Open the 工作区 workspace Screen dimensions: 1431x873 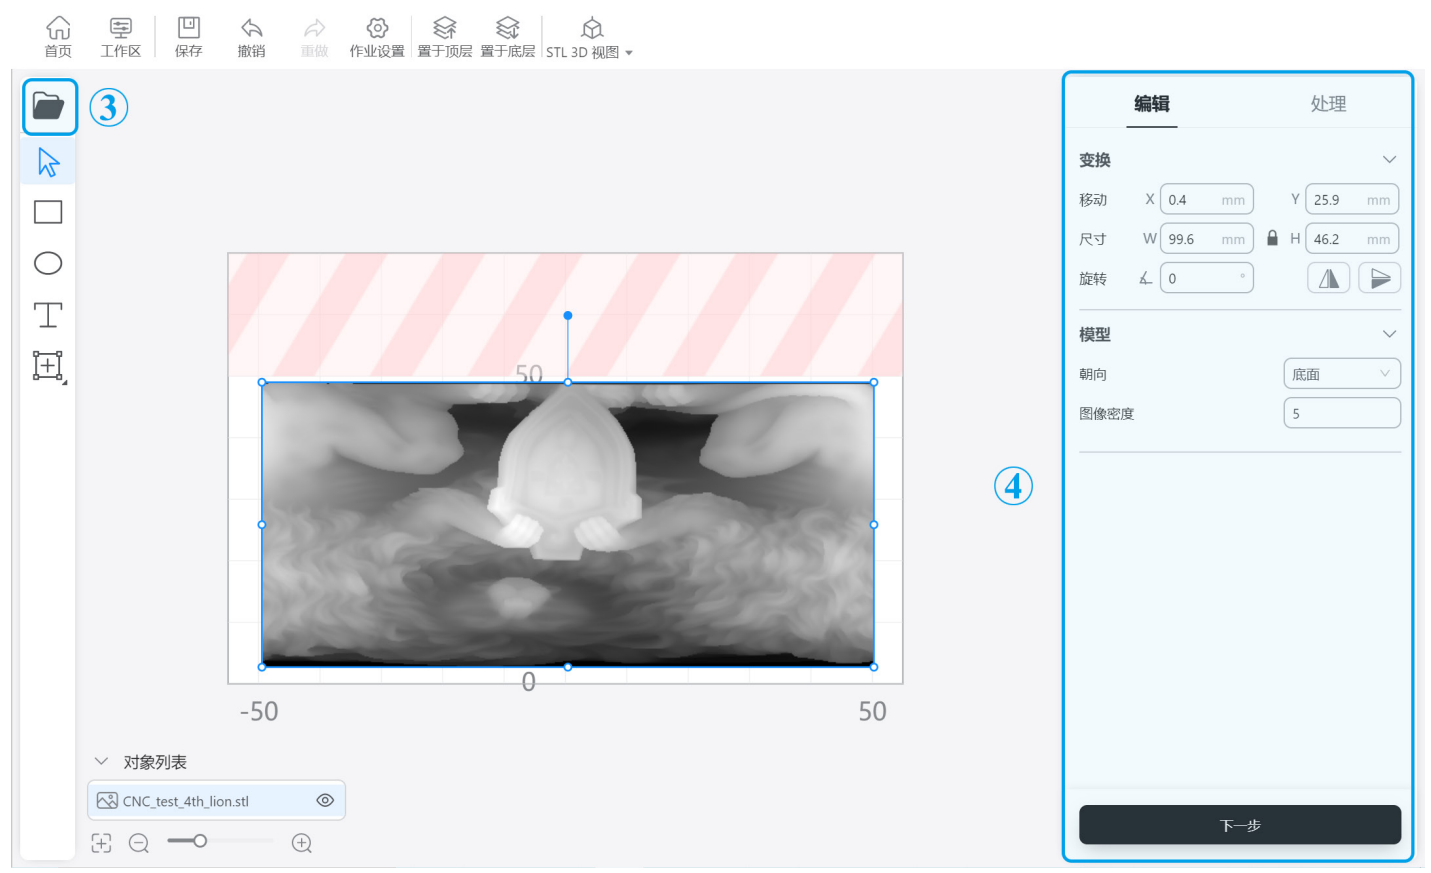pyautogui.click(x=120, y=37)
